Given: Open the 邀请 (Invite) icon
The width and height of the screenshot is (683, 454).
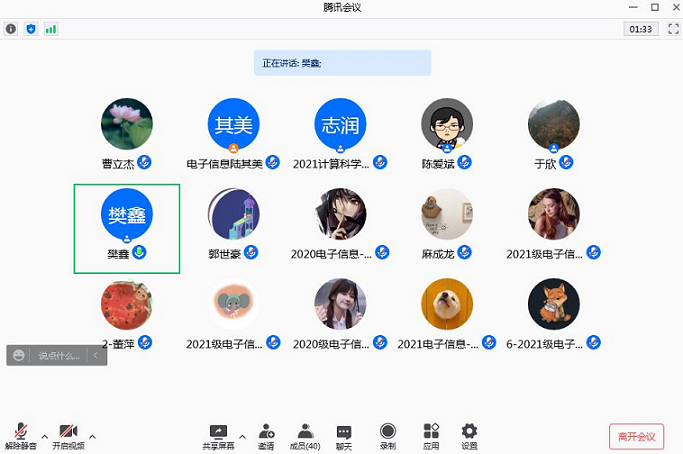Looking at the screenshot, I should click(x=266, y=436).
